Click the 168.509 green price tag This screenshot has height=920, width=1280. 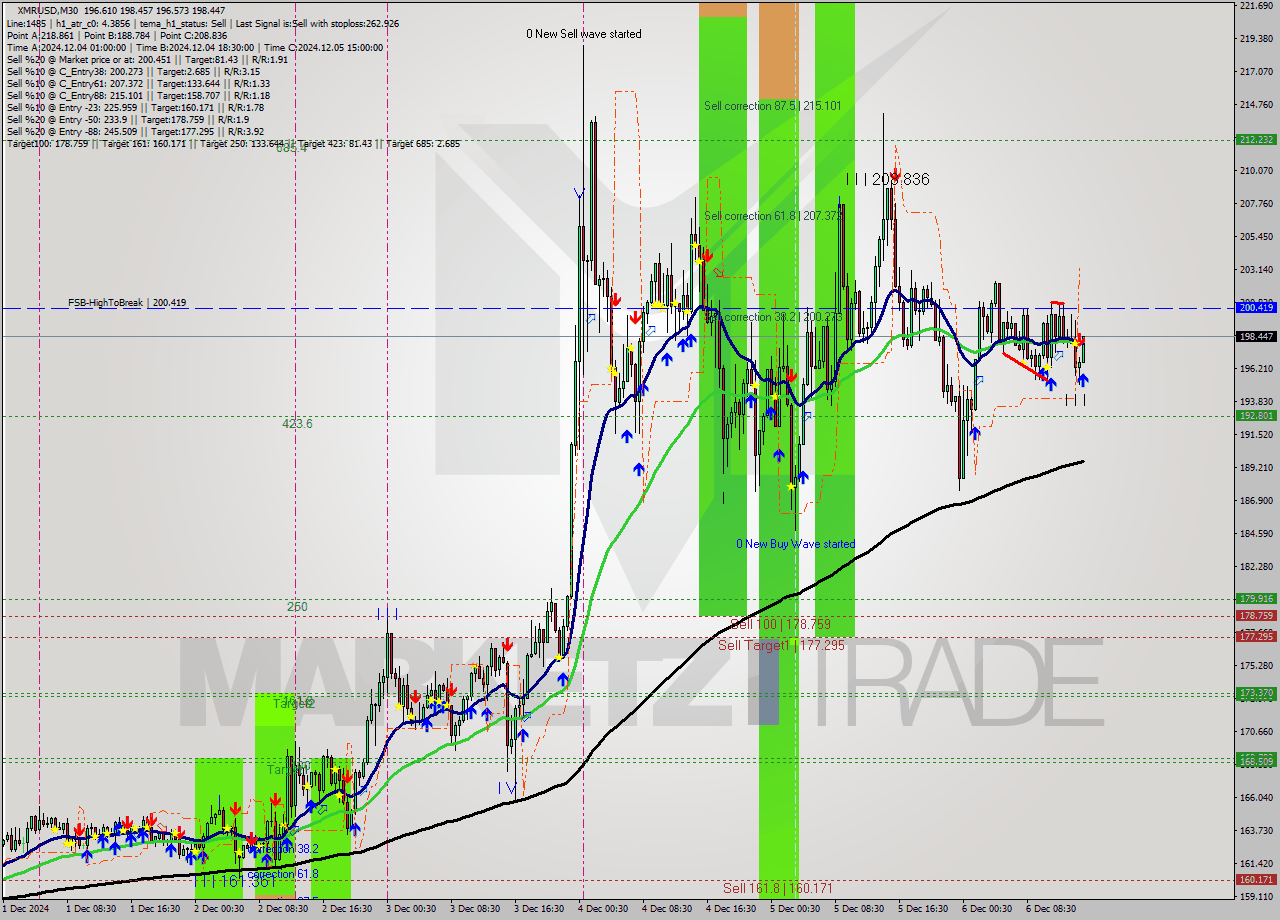point(1256,762)
